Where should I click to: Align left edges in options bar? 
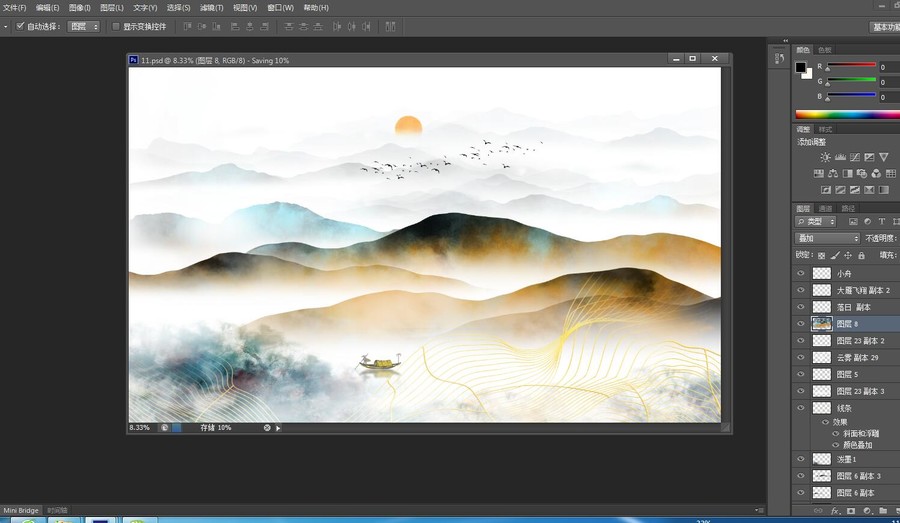[x=235, y=26]
